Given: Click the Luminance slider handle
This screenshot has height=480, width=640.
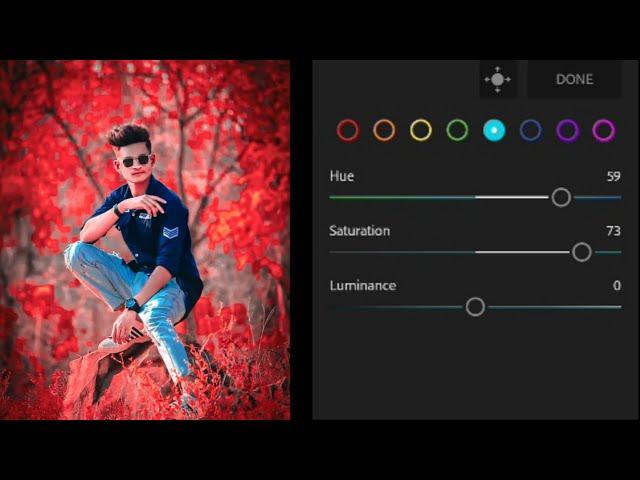Looking at the screenshot, I should coord(475,307).
